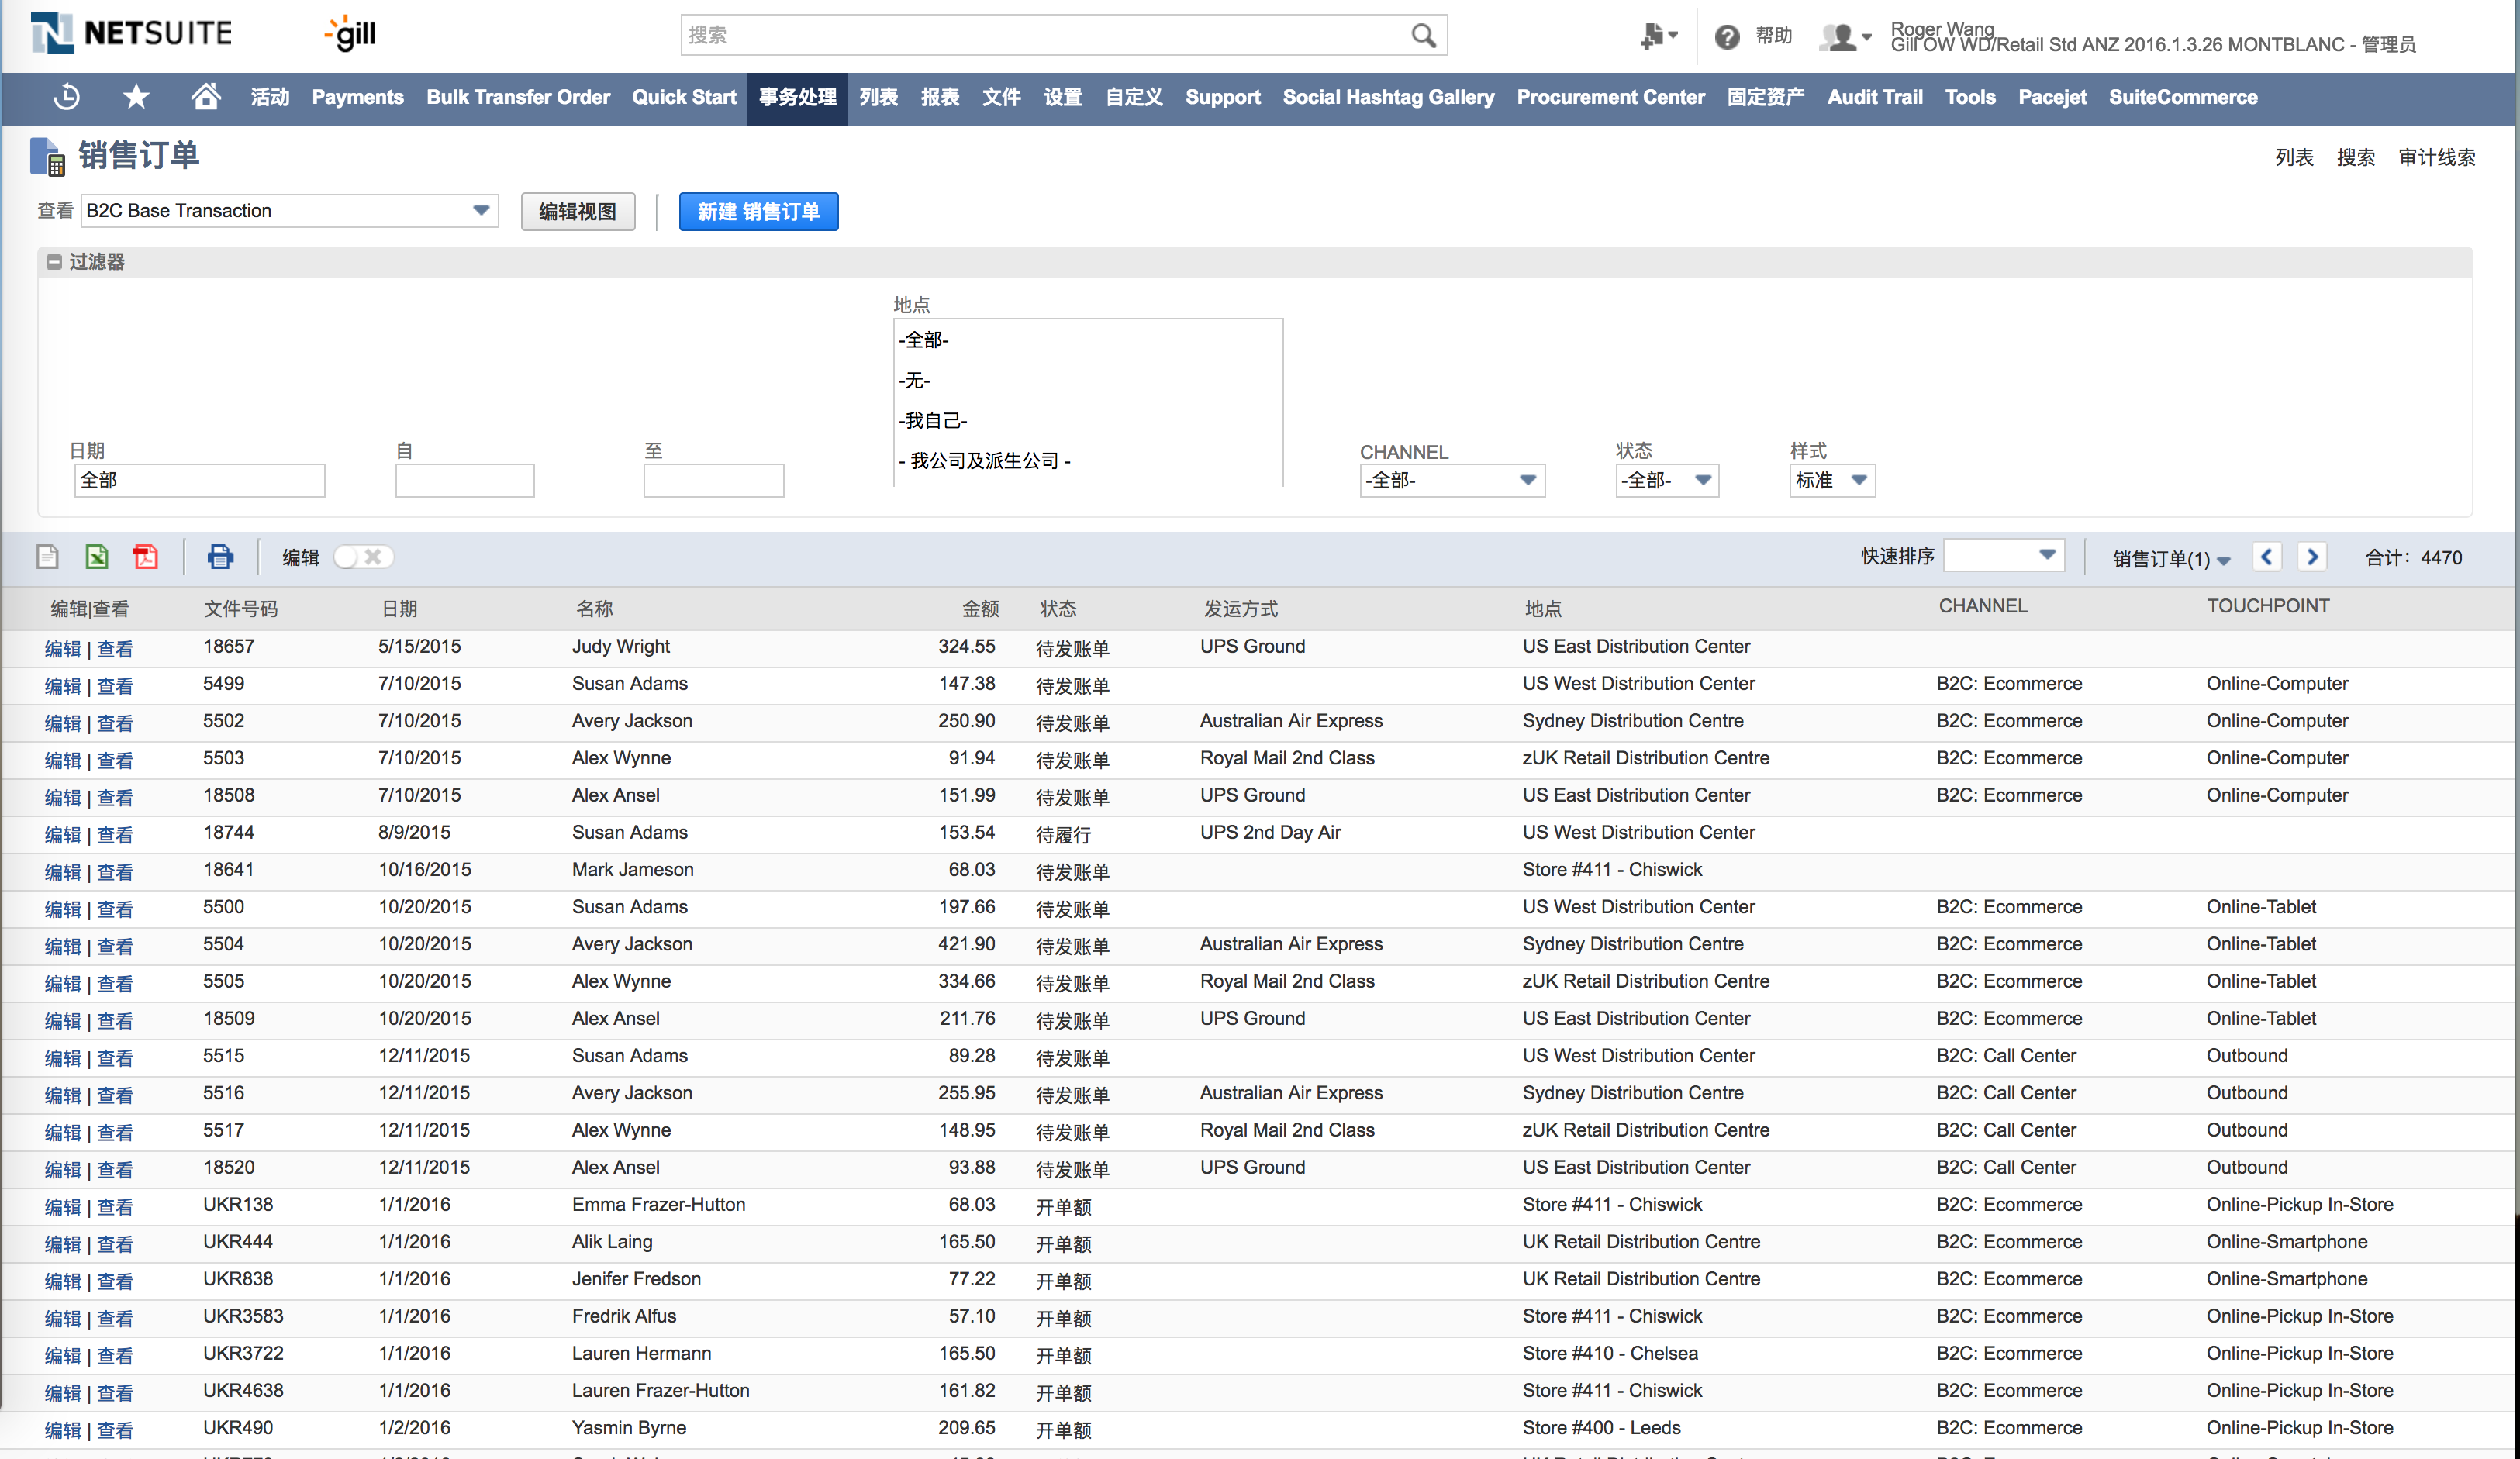
Task: Open the help question mark icon
Action: click(1726, 37)
